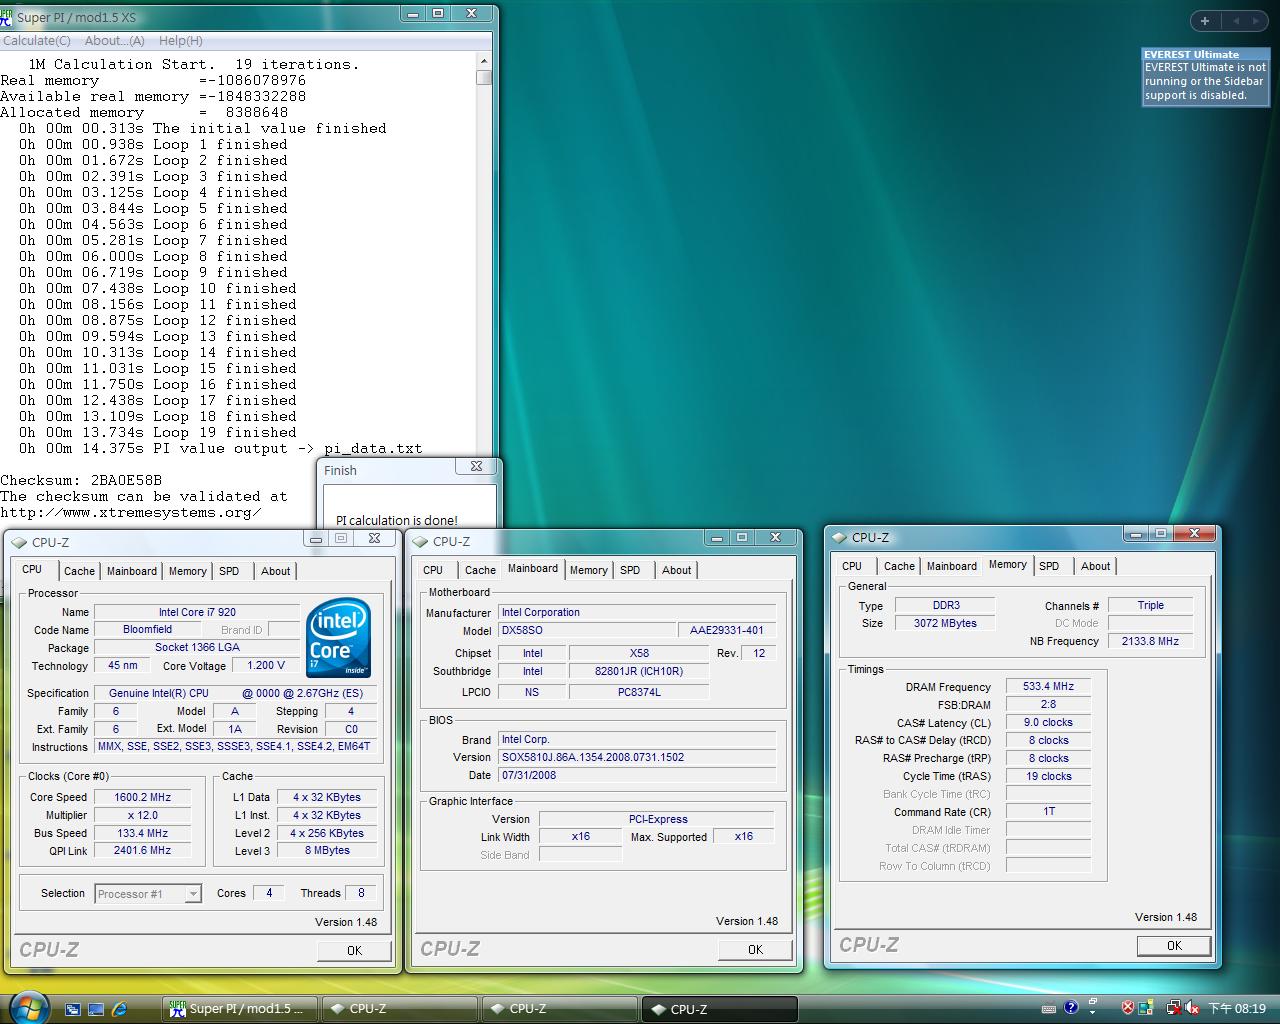Click OK in left CPU-Z window
The width and height of the screenshot is (1280, 1024).
pyautogui.click(x=354, y=950)
